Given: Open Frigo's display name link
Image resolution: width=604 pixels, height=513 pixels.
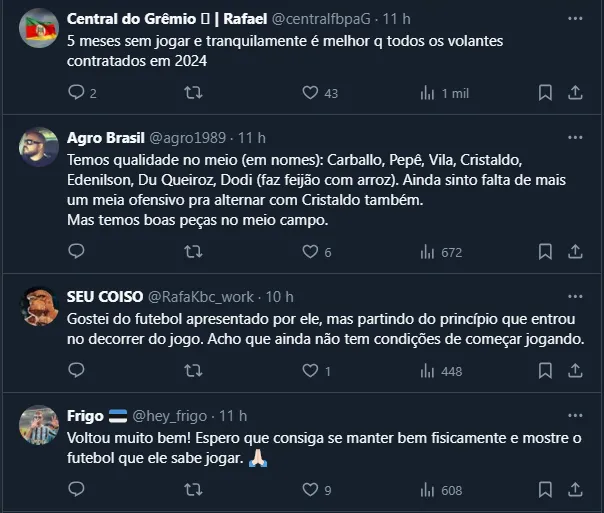Looking at the screenshot, I should tap(86, 415).
